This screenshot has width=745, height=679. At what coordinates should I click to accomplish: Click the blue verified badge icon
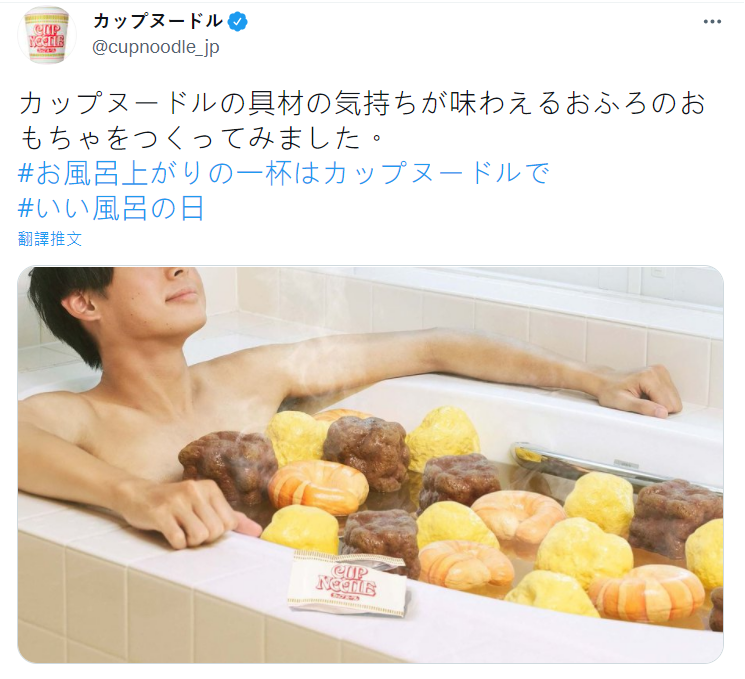click(238, 22)
